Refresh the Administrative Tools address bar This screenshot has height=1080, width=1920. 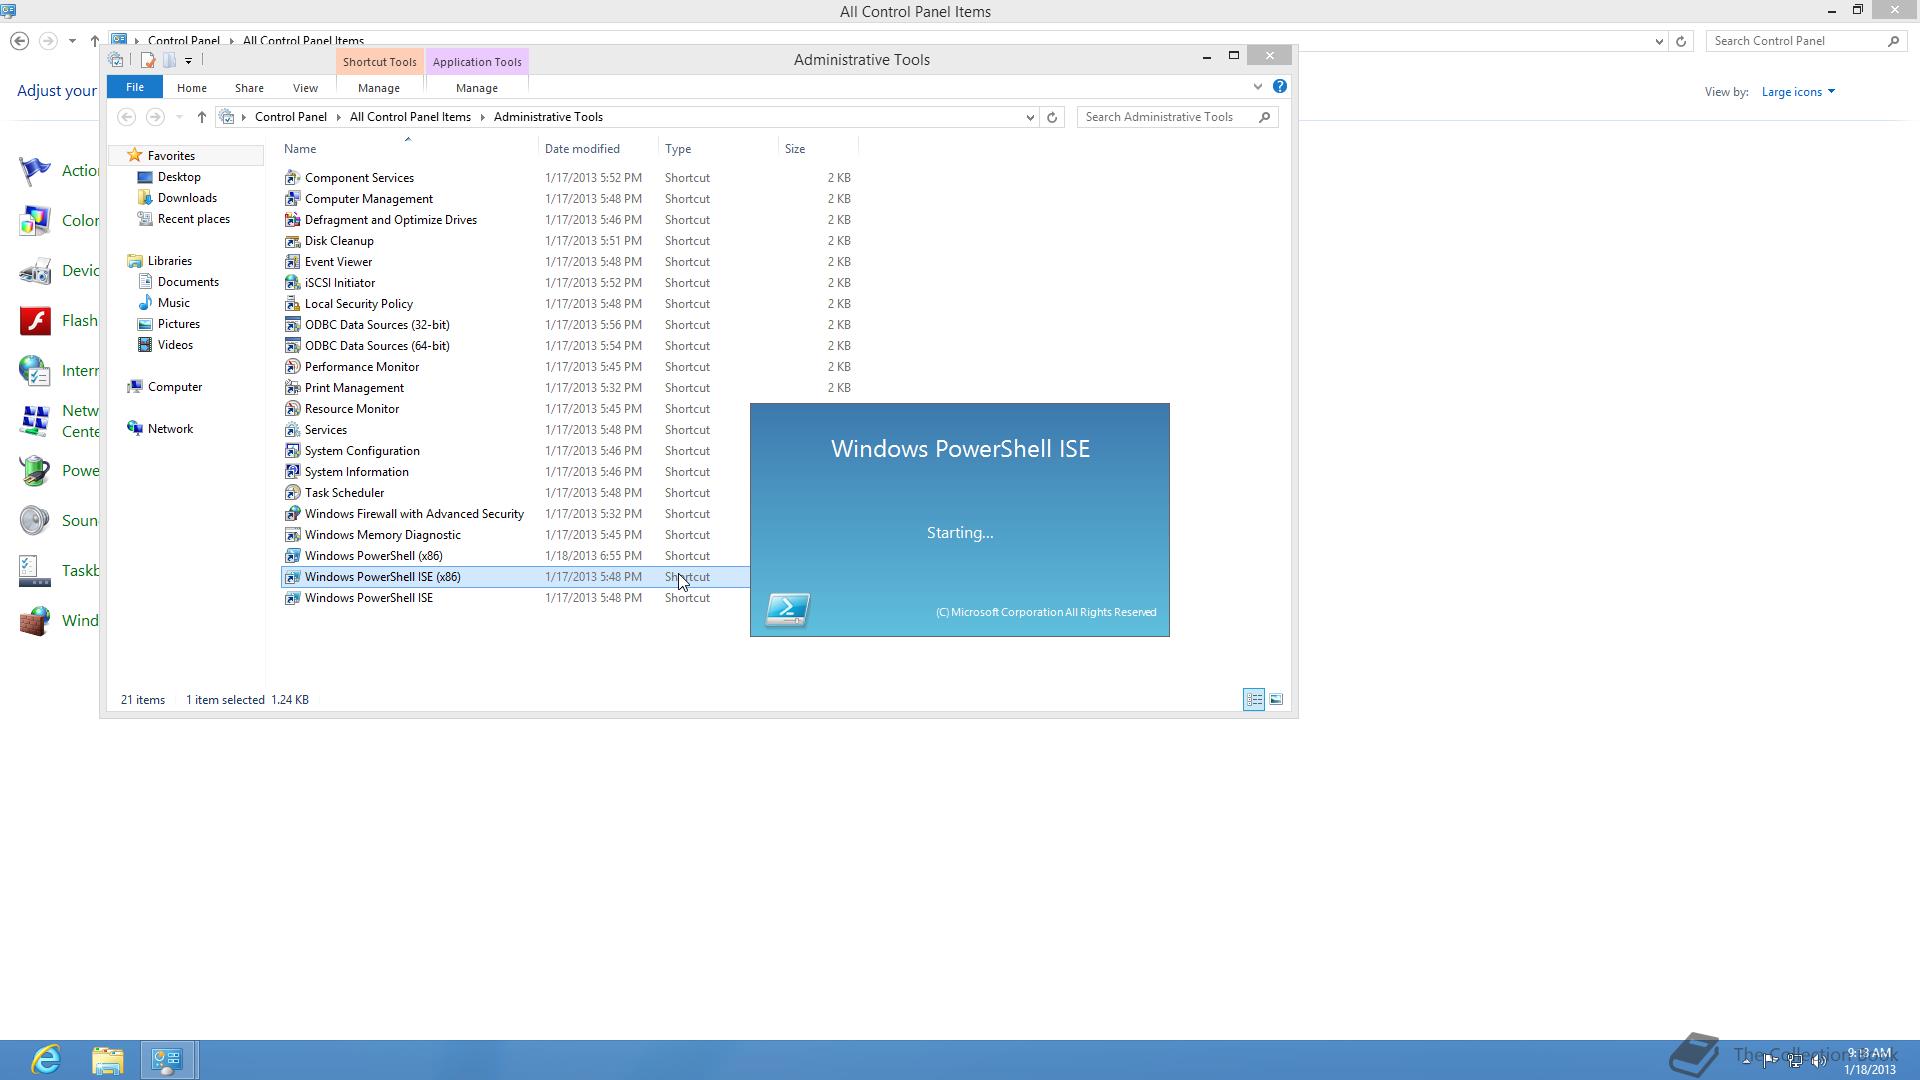pos(1051,117)
